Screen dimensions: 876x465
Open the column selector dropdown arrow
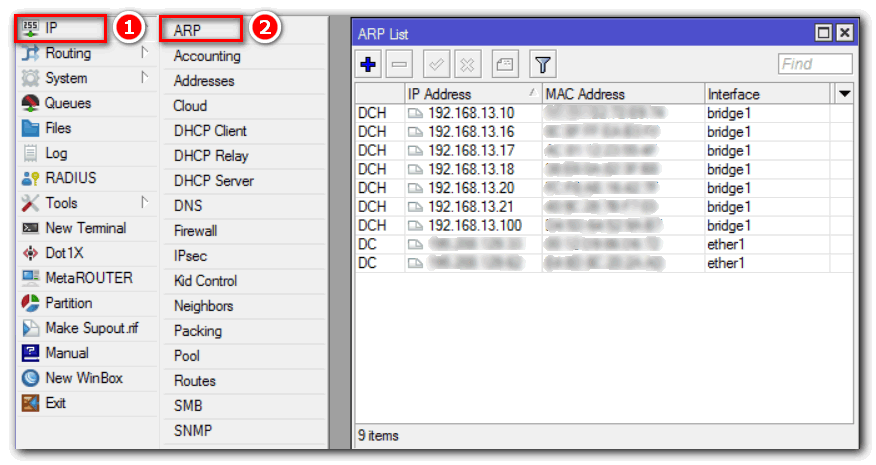click(844, 93)
